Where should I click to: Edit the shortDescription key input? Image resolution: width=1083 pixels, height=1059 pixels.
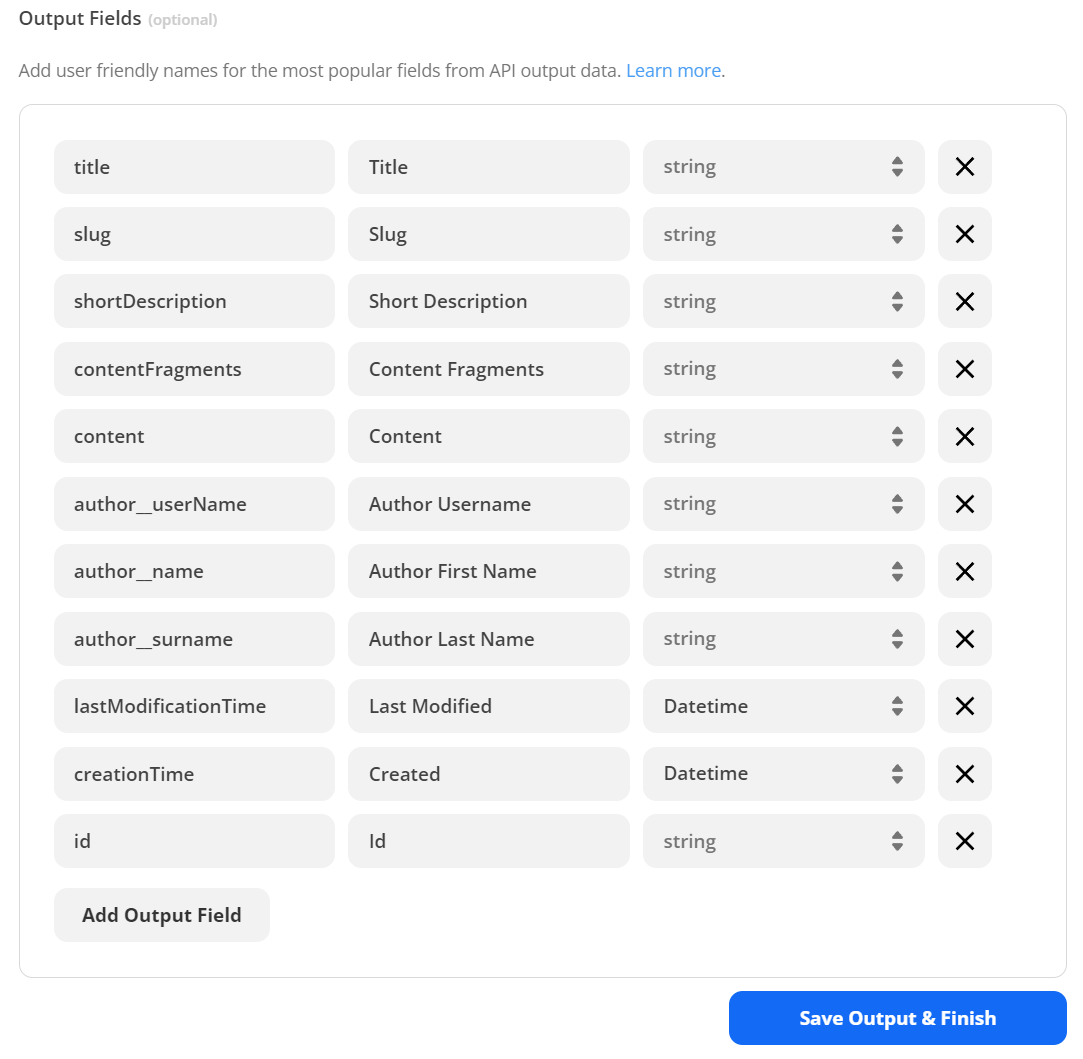pyautogui.click(x=194, y=301)
